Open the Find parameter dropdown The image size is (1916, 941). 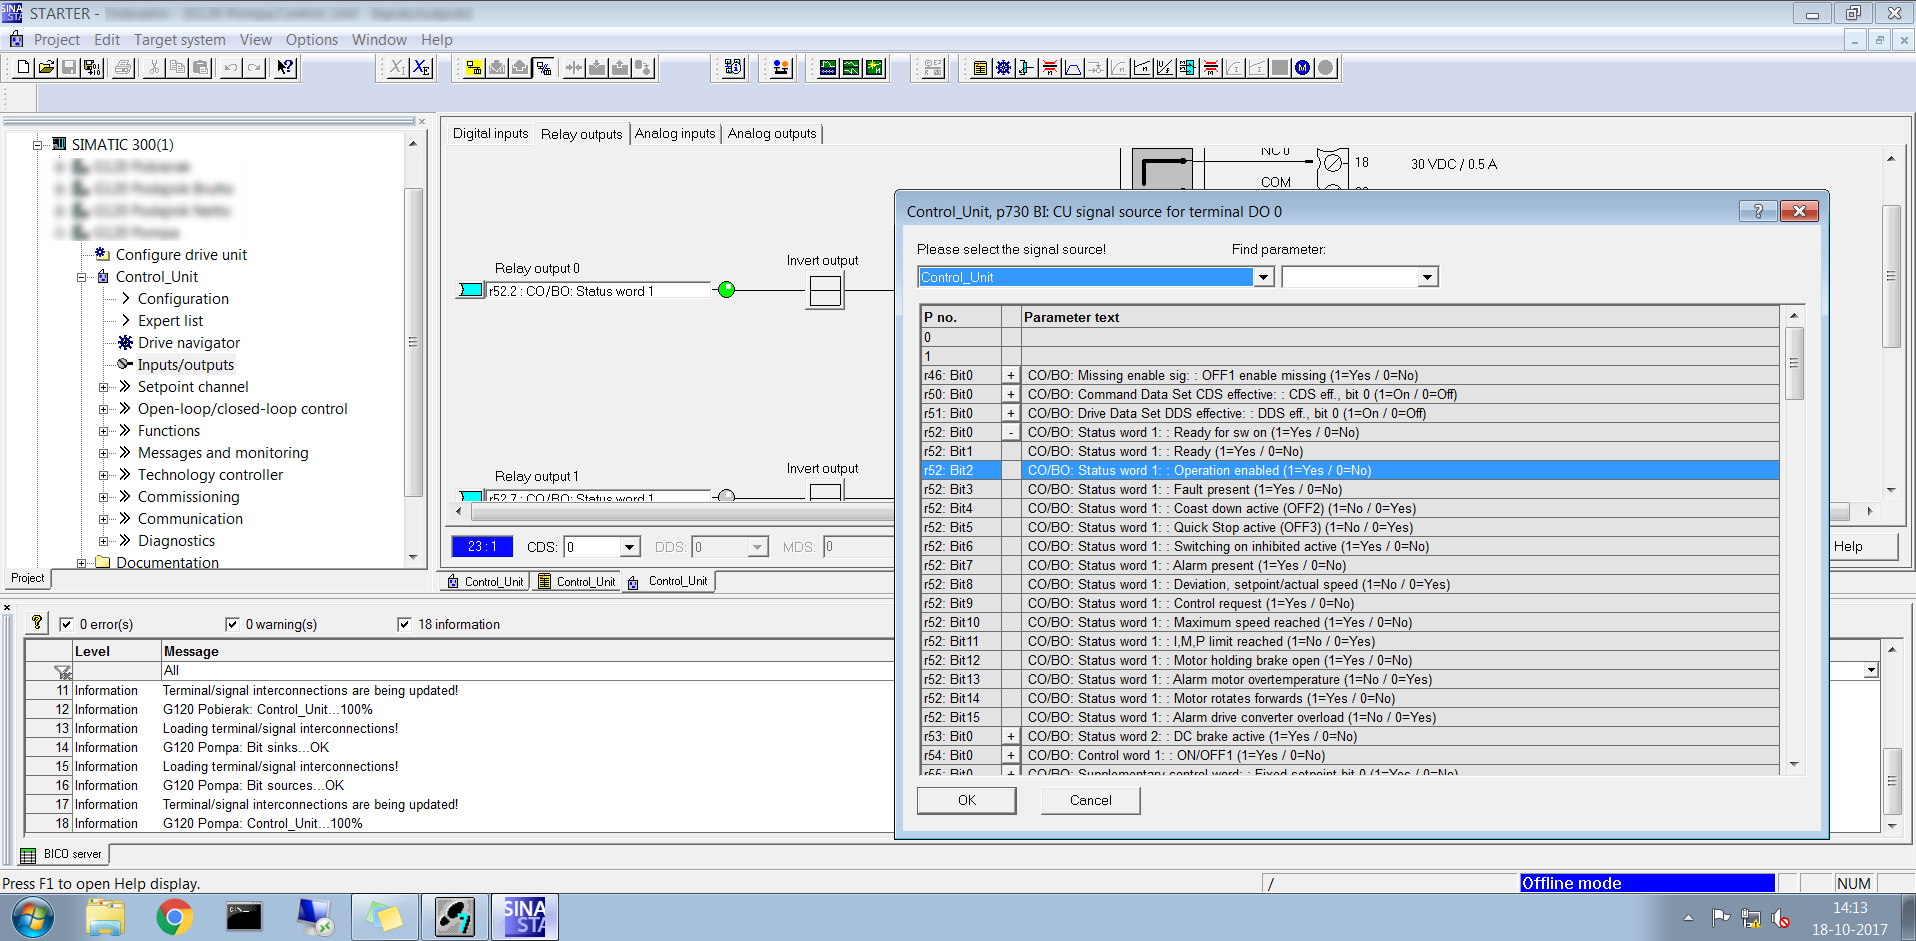coord(1428,277)
